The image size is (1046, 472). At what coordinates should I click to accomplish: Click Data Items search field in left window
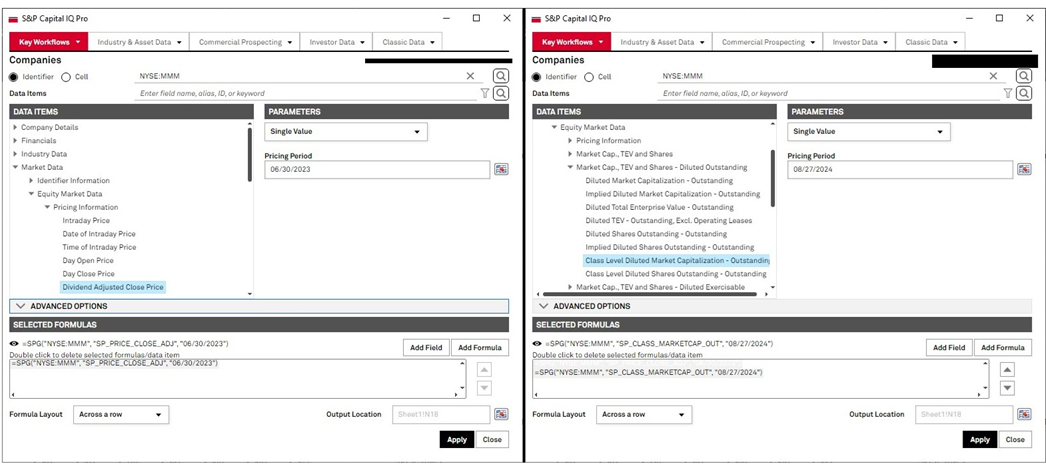pos(306,93)
